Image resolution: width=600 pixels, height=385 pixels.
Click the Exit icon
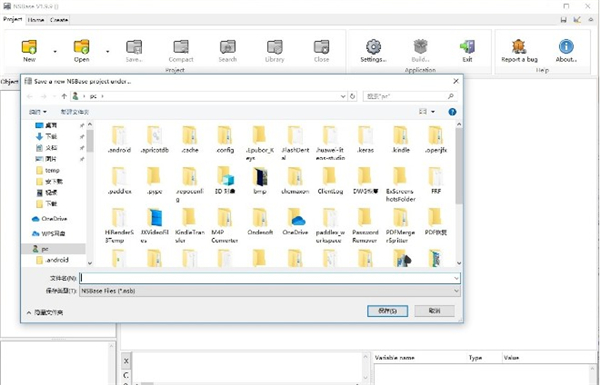pos(467,47)
